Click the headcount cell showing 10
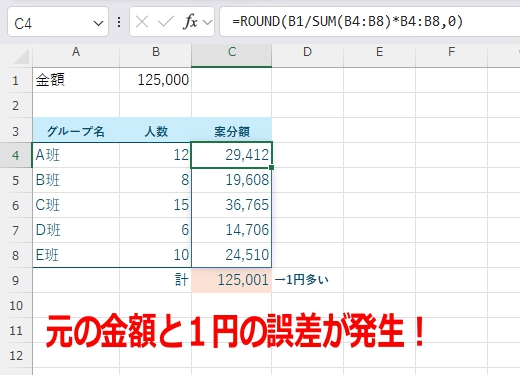Image resolution: width=520 pixels, height=375 pixels. point(156,255)
